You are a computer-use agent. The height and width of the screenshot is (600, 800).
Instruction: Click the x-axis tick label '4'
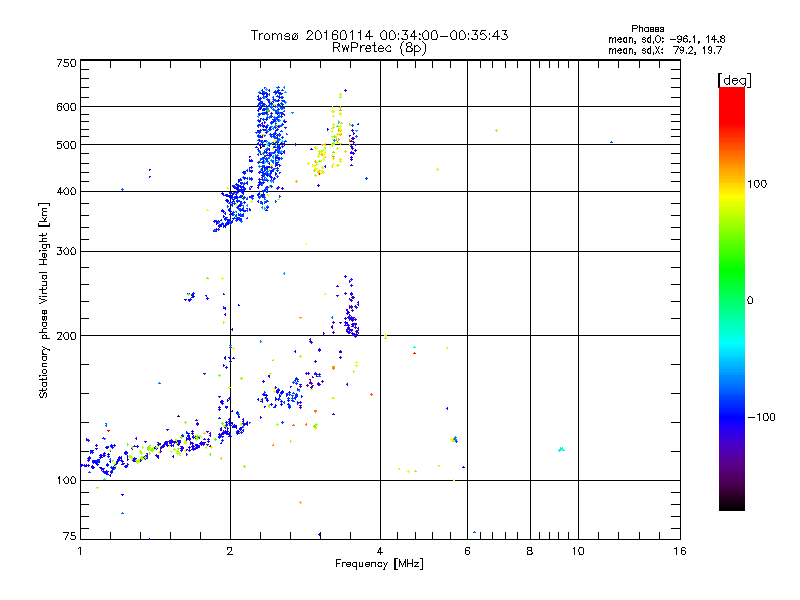[x=380, y=551]
